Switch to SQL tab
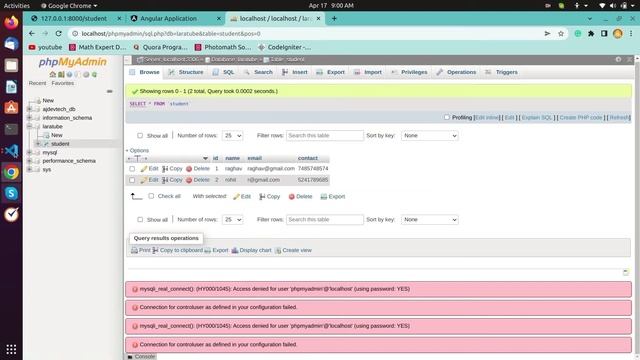 coord(223,72)
